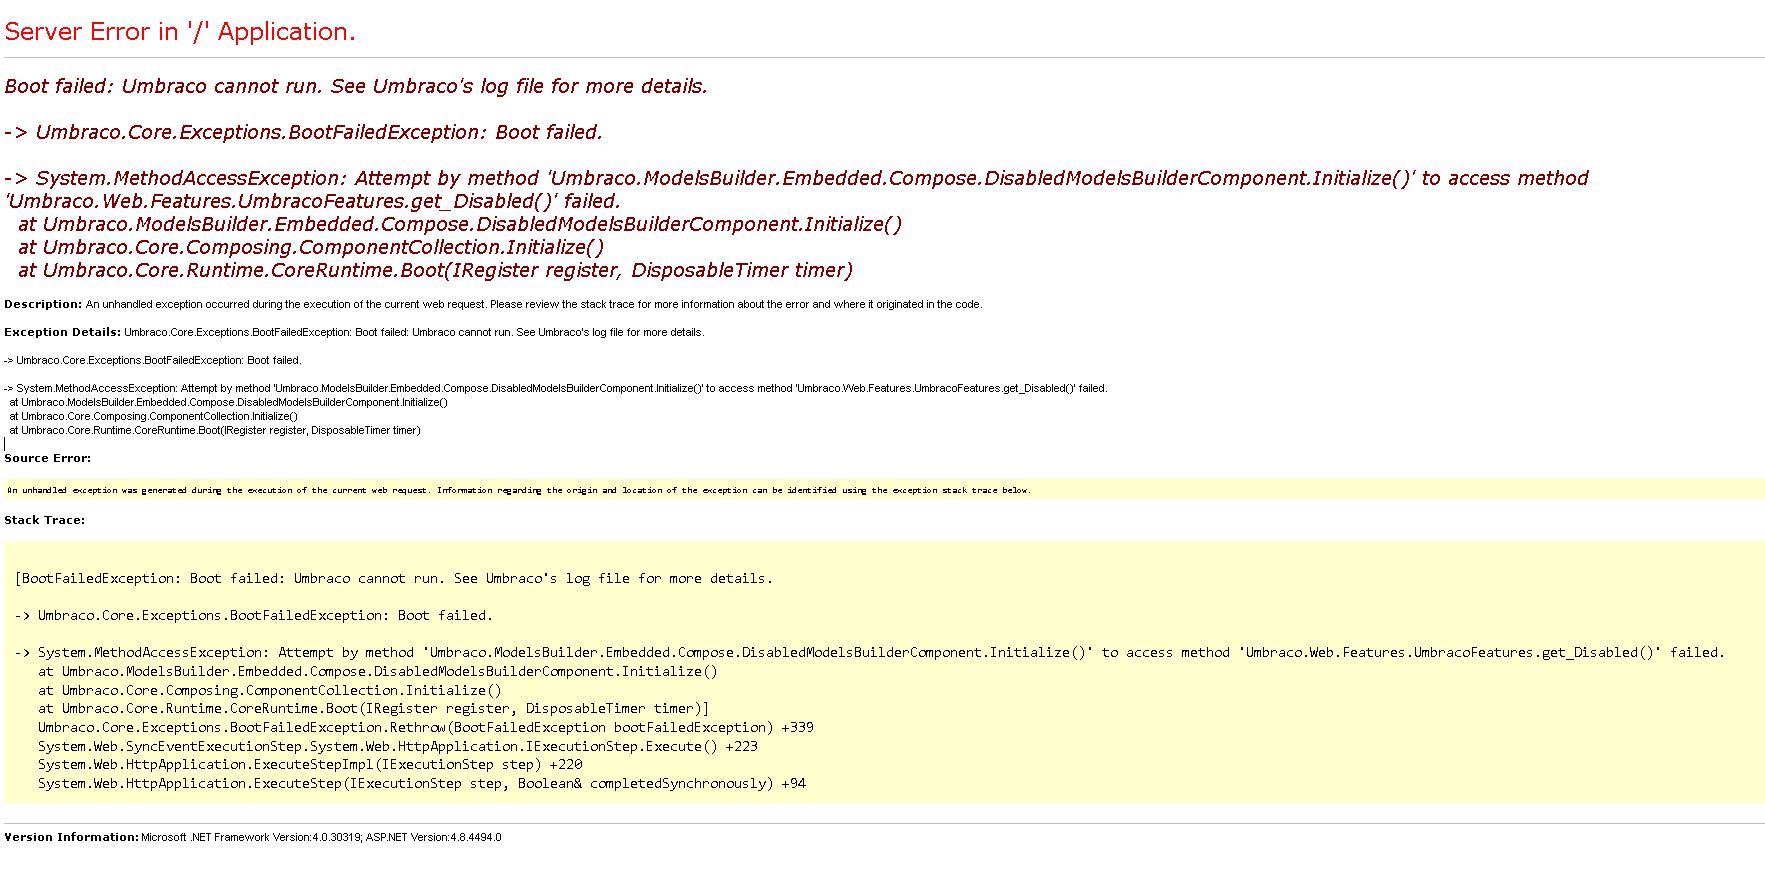Click the "BootFailedException.Rethrow ... +339" stack trace line
This screenshot has width=1765, height=870.
point(426,727)
